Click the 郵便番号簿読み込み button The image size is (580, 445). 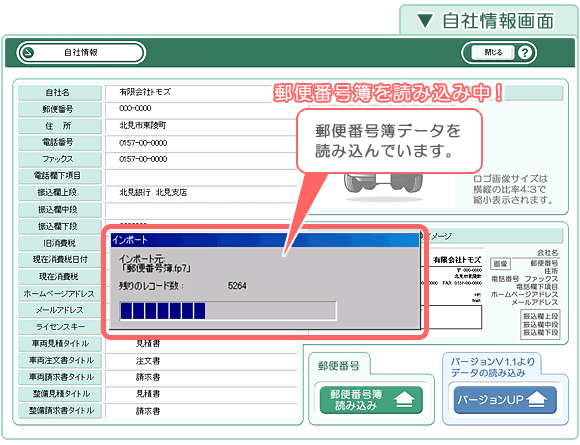point(371,400)
